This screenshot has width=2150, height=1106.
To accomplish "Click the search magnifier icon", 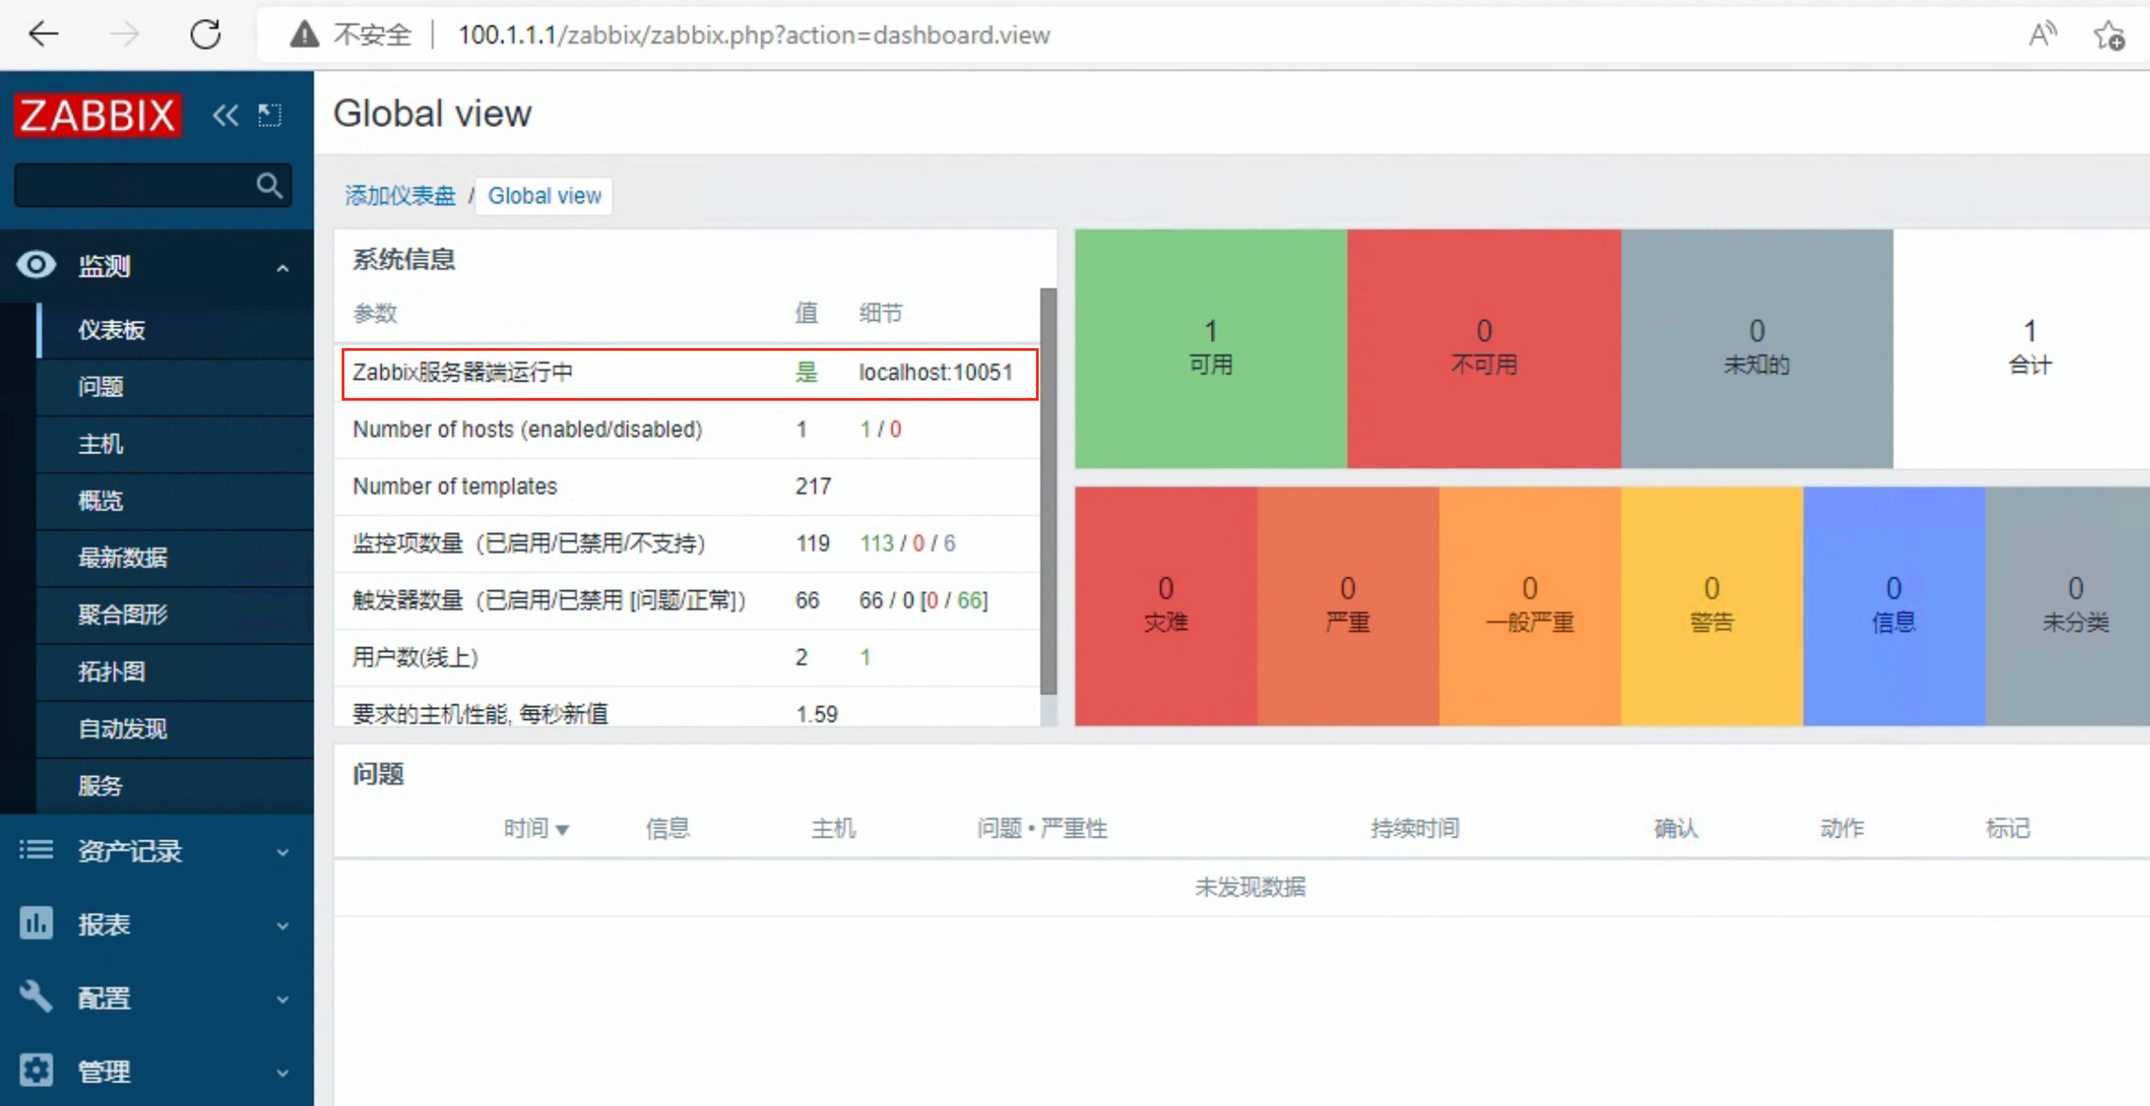I will click(x=268, y=185).
